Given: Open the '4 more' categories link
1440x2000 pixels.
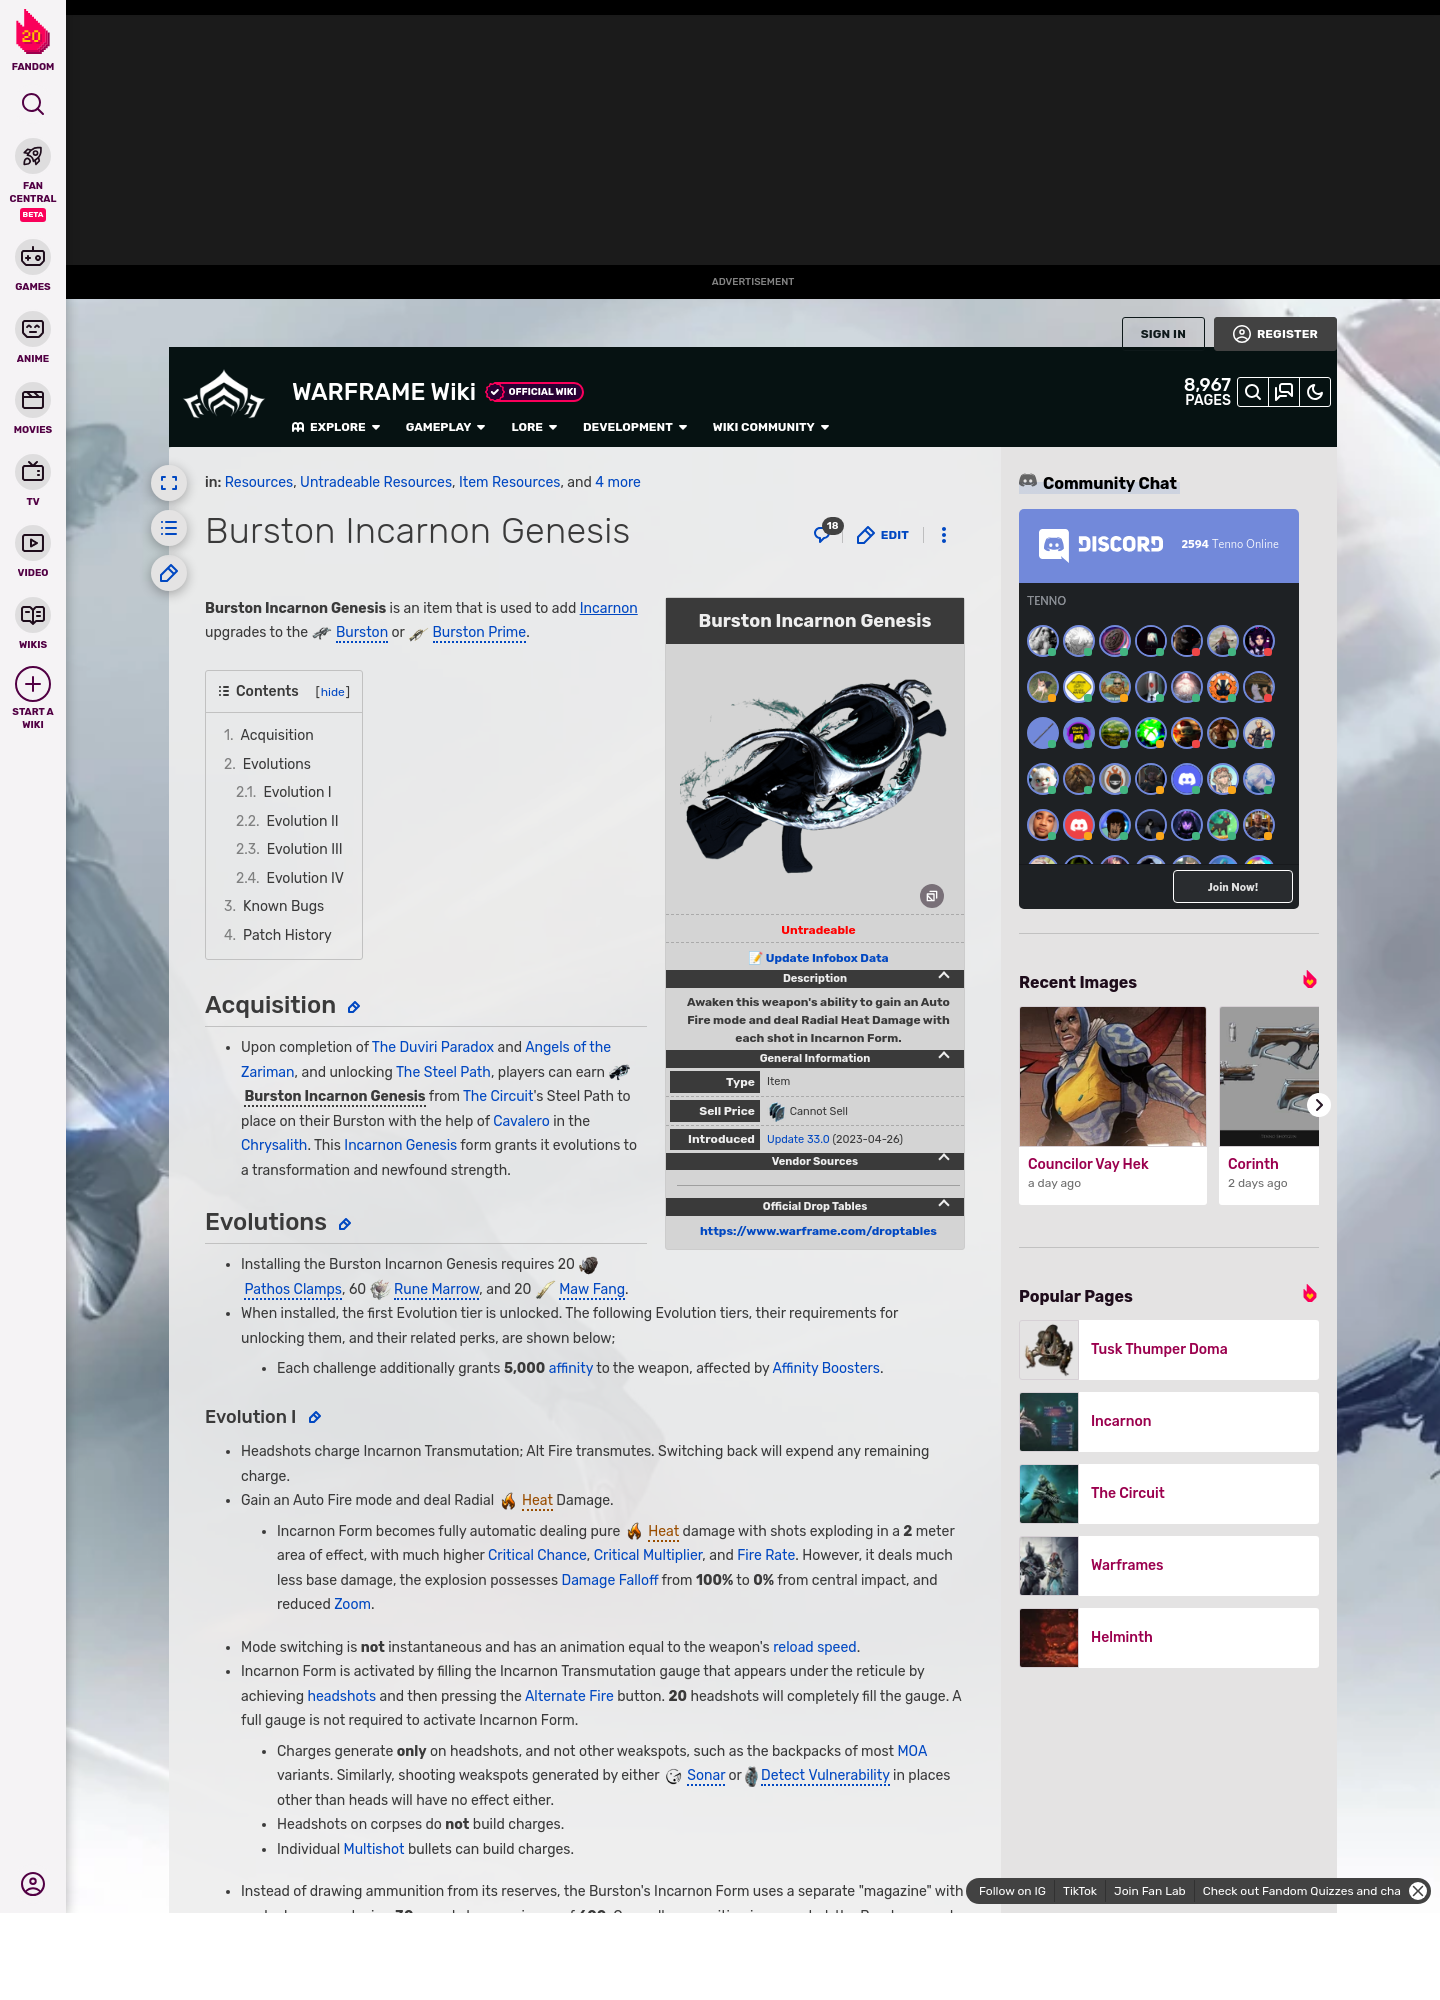Looking at the screenshot, I should coord(618,482).
